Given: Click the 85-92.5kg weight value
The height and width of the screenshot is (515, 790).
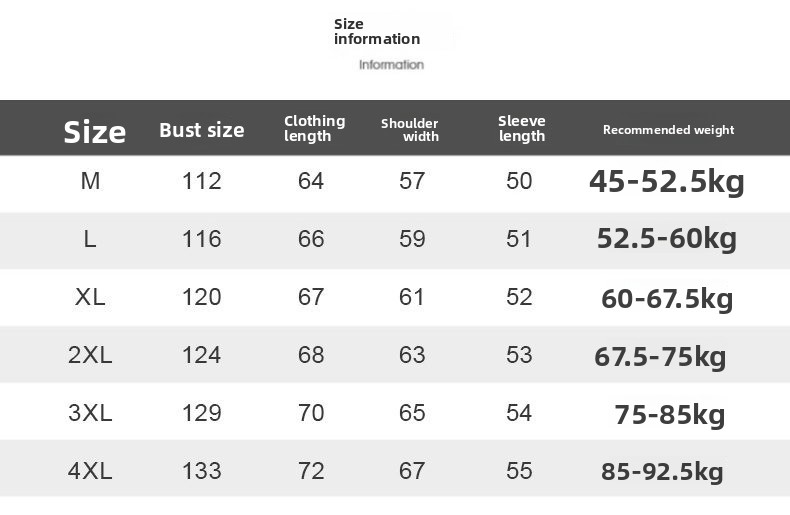Looking at the screenshot, I should click(x=661, y=472).
